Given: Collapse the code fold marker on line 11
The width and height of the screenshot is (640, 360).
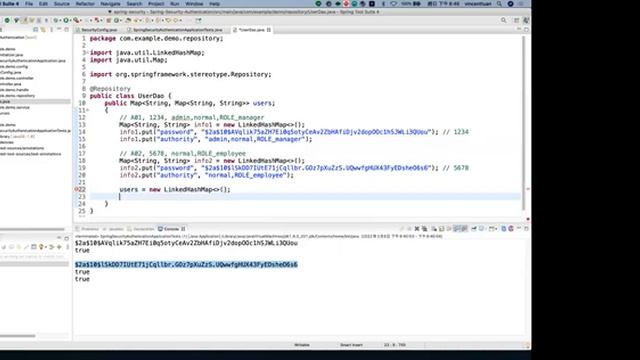Looking at the screenshot, I should click(87, 111).
